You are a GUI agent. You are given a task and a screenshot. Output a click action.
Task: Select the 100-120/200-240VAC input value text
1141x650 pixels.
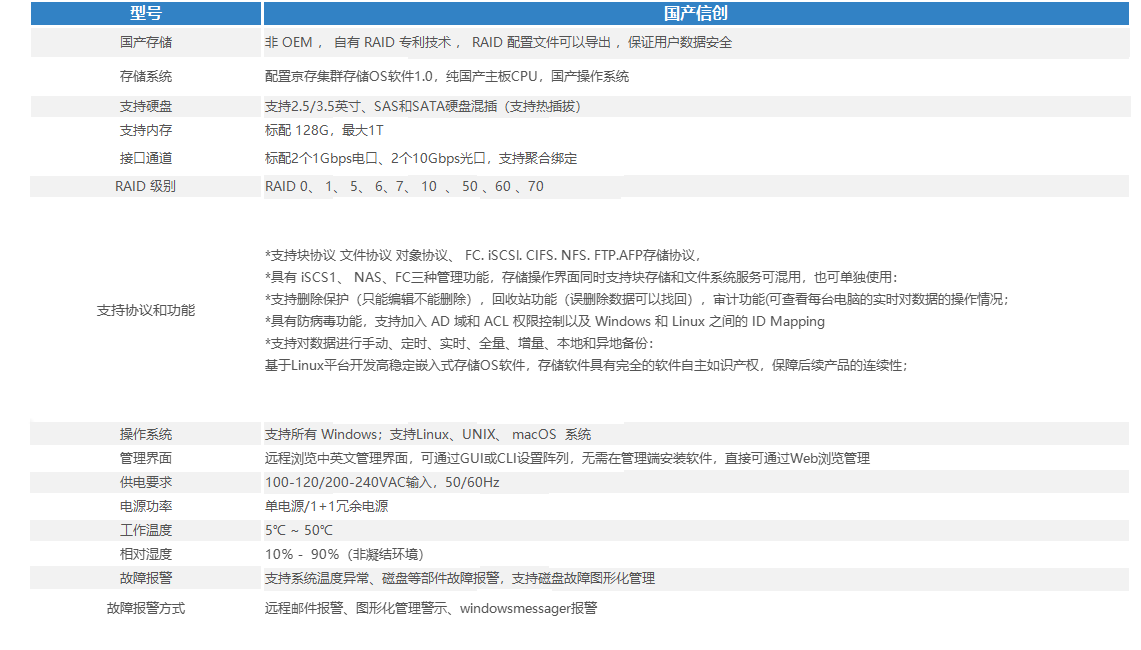point(382,482)
